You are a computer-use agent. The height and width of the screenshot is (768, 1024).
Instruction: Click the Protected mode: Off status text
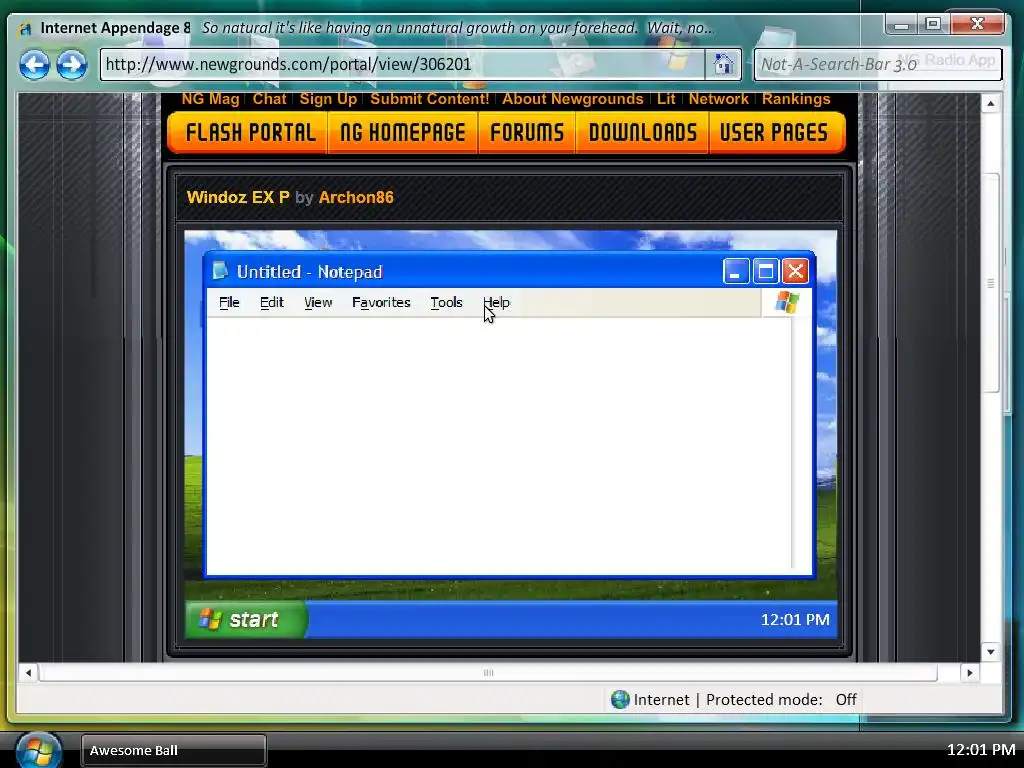click(781, 700)
